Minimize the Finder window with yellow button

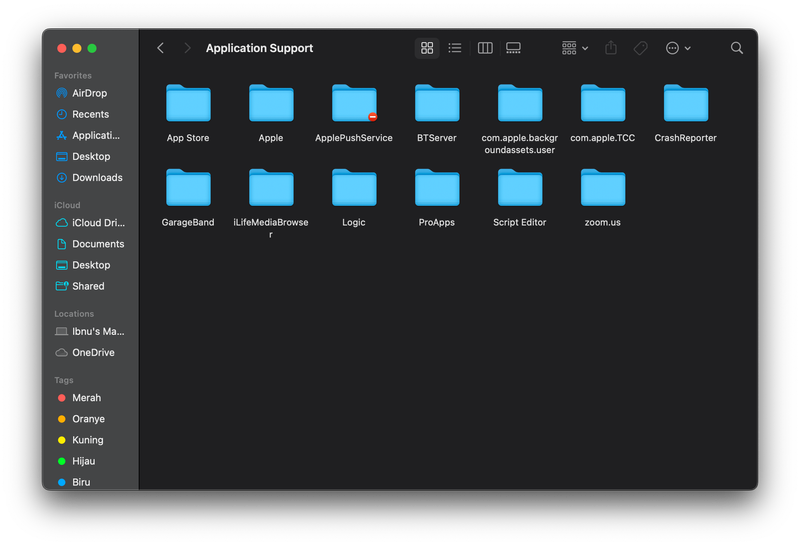(x=77, y=48)
